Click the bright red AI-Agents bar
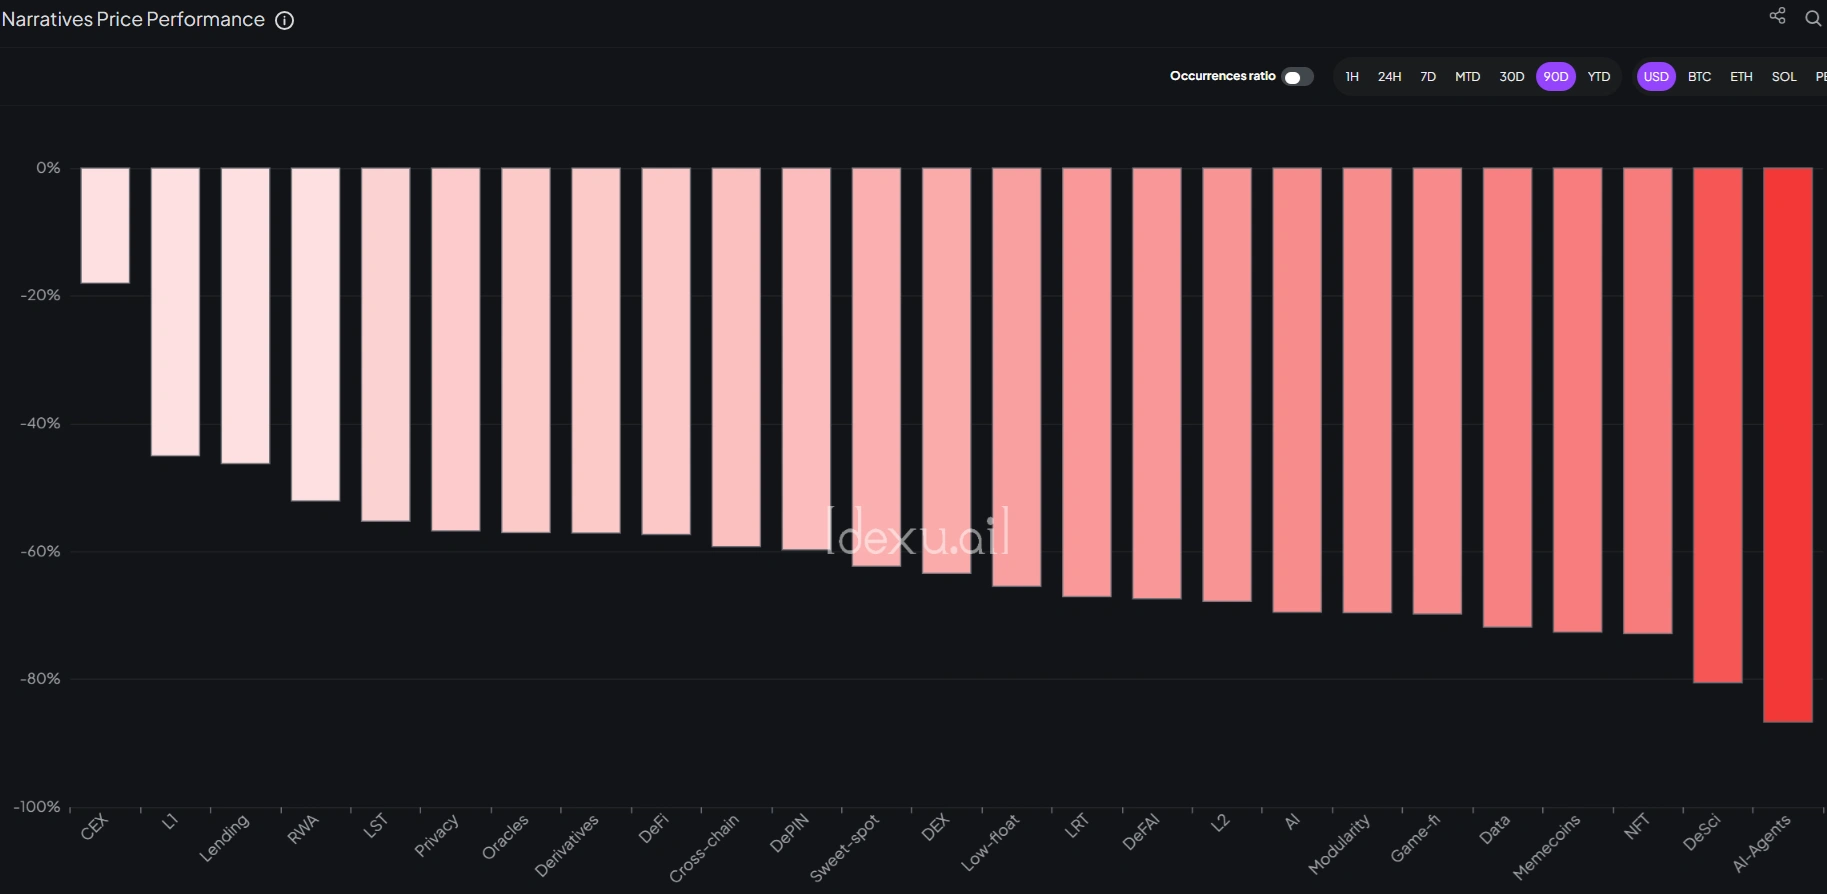Image resolution: width=1827 pixels, height=894 pixels. [x=1788, y=445]
